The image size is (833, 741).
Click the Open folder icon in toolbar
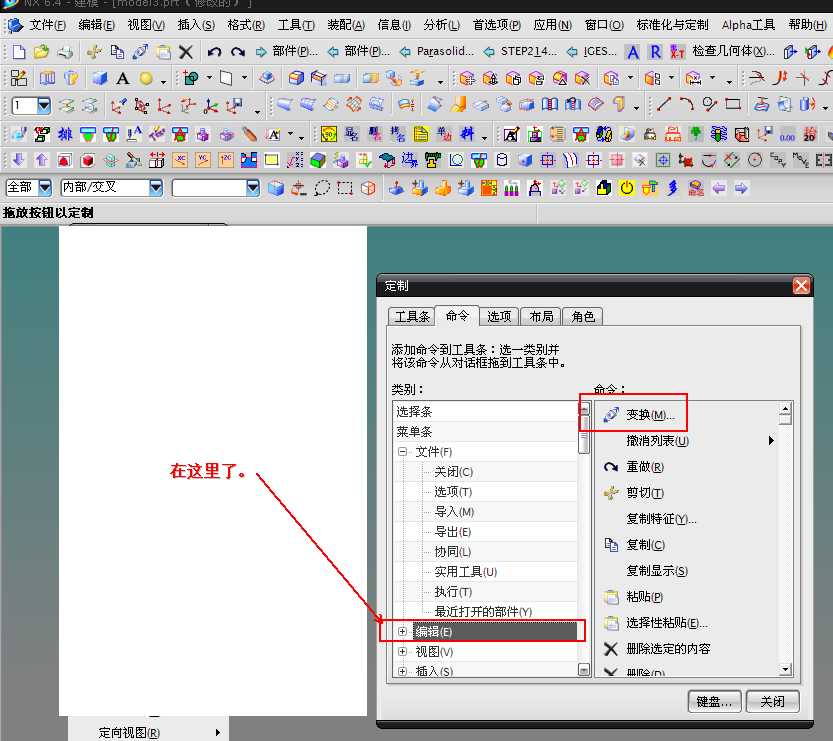click(x=41, y=52)
